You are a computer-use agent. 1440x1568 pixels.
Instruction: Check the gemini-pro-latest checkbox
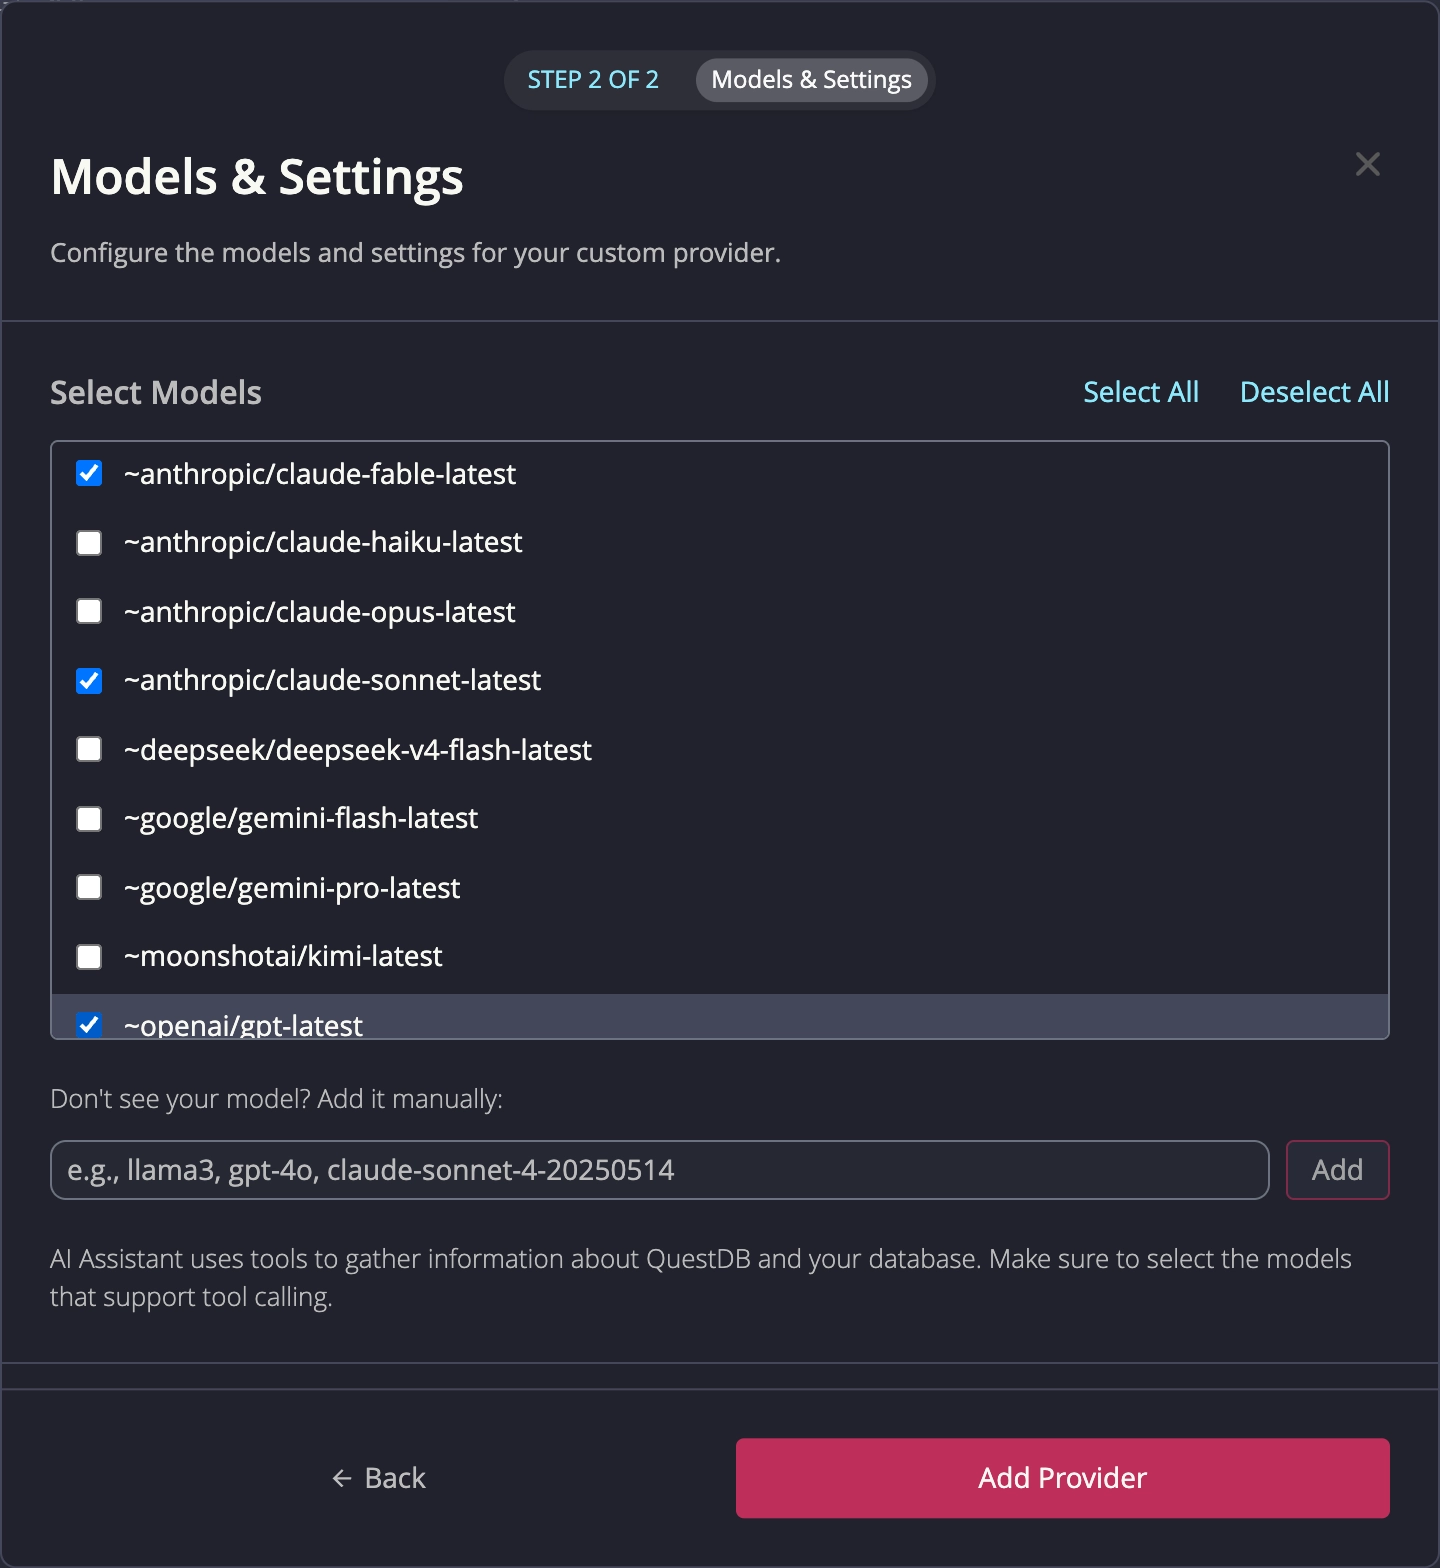tap(89, 887)
